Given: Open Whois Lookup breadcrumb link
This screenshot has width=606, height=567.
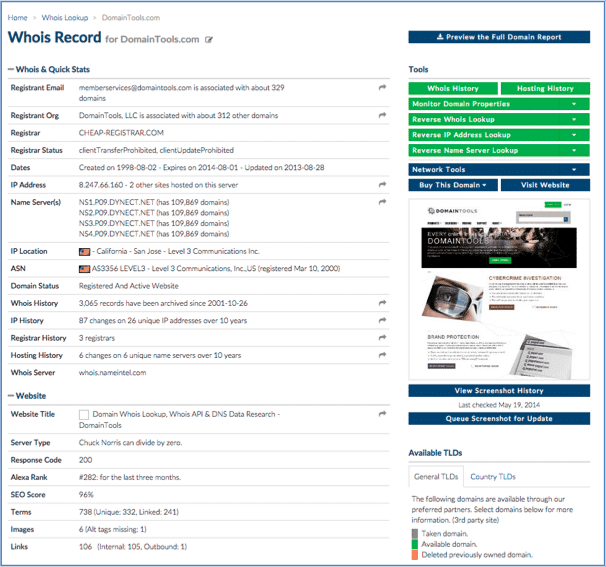Looking at the screenshot, I should pos(65,18).
